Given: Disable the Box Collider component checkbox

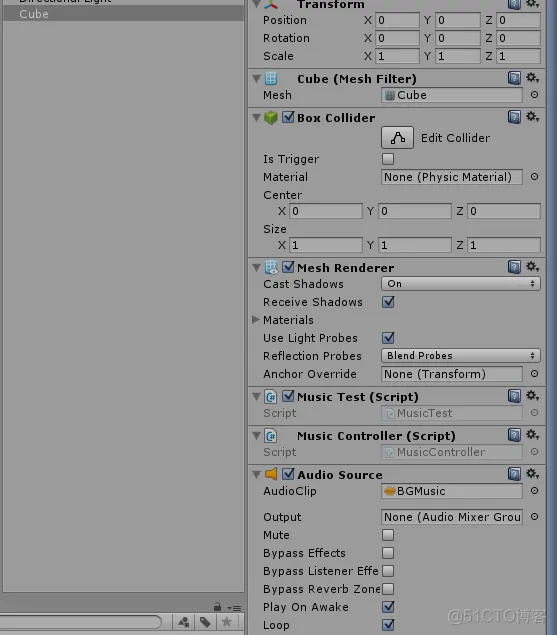Looking at the screenshot, I should click(288, 117).
